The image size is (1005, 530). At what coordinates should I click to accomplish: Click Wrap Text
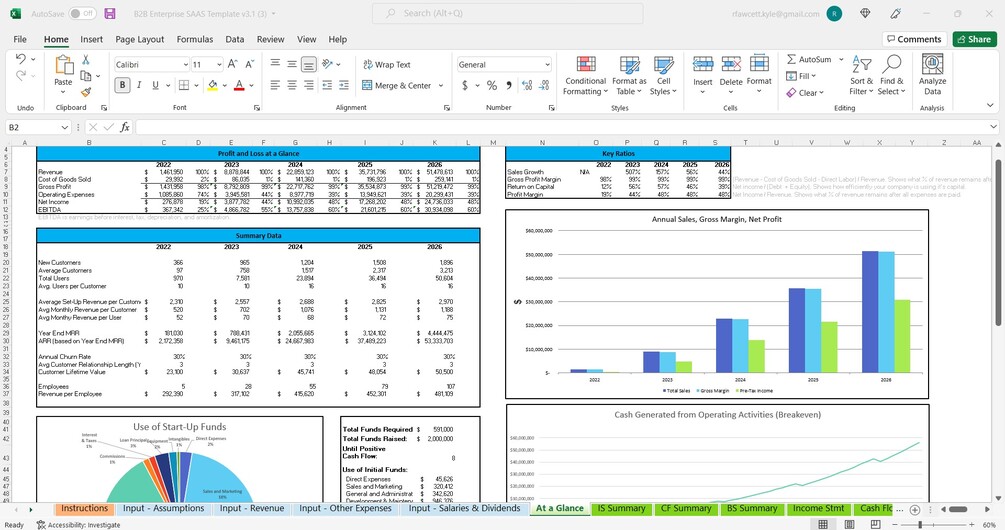tap(386, 65)
